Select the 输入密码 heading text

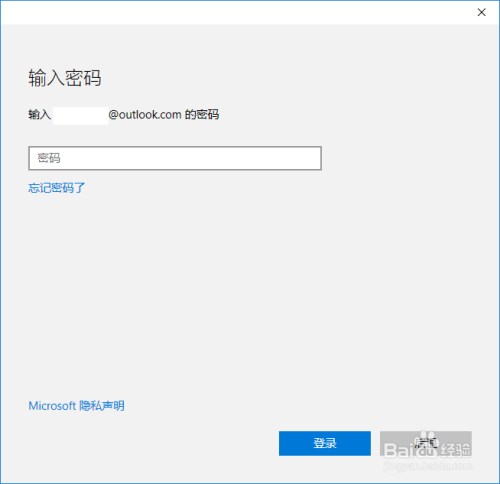pyautogui.click(x=65, y=78)
